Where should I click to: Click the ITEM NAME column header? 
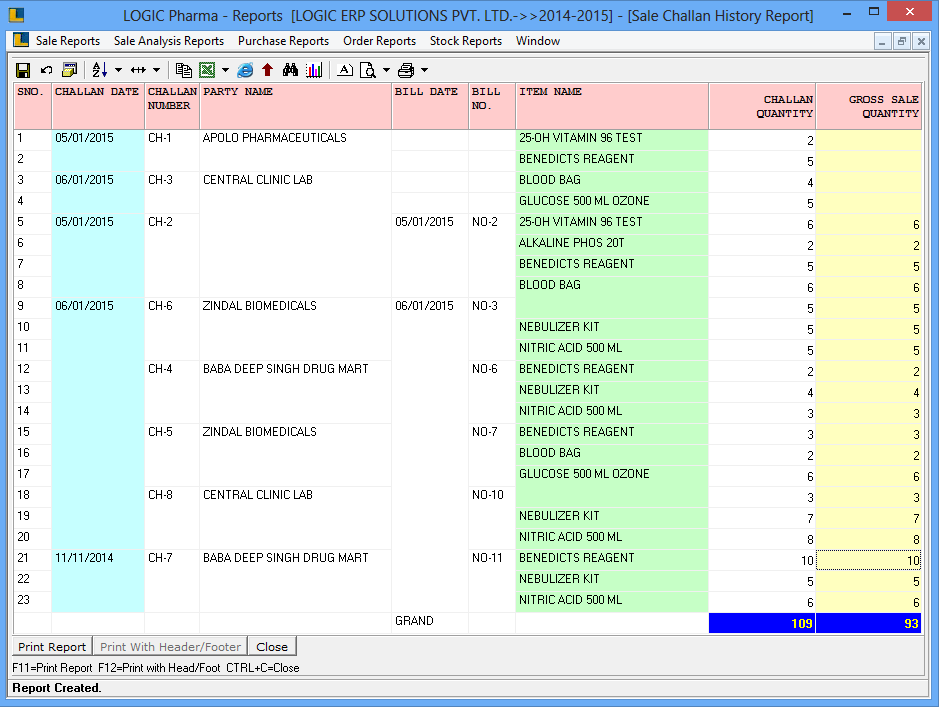click(612, 106)
